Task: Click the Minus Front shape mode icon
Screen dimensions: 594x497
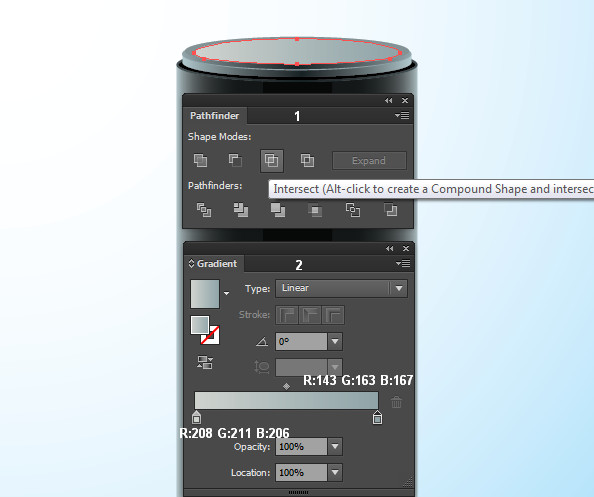Action: click(x=235, y=160)
